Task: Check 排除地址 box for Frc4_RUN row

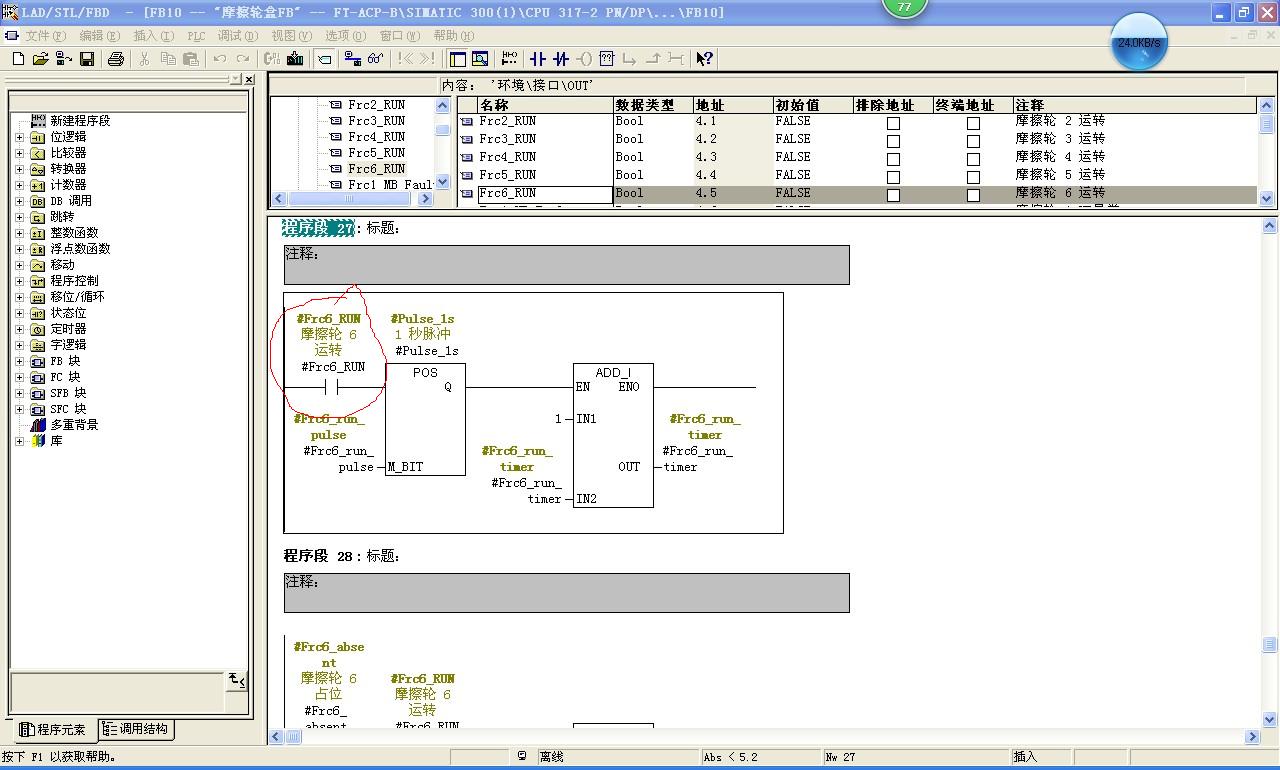Action: (893, 160)
